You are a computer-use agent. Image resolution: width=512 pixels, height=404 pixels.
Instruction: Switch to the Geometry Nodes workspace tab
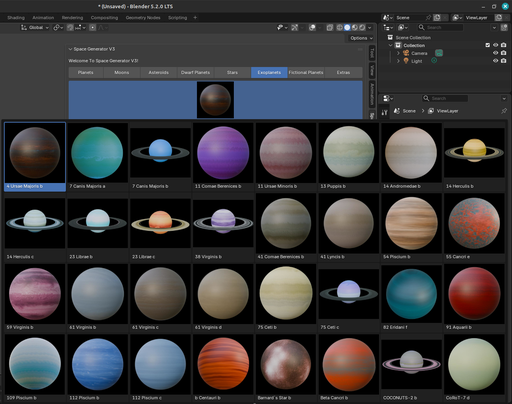(143, 18)
